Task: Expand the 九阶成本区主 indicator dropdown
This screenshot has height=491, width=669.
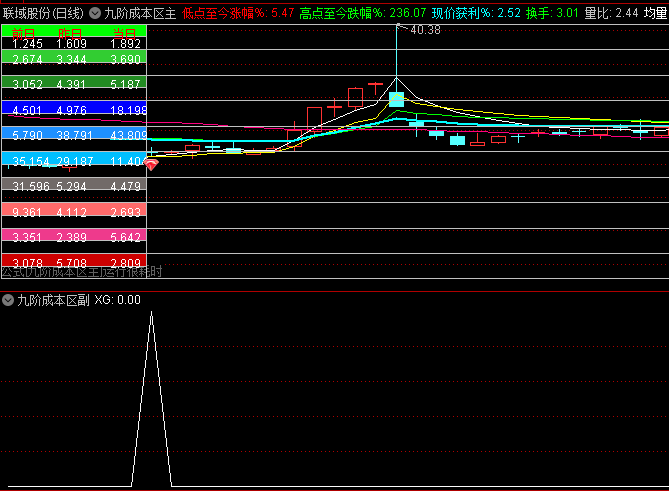Action: point(95,14)
